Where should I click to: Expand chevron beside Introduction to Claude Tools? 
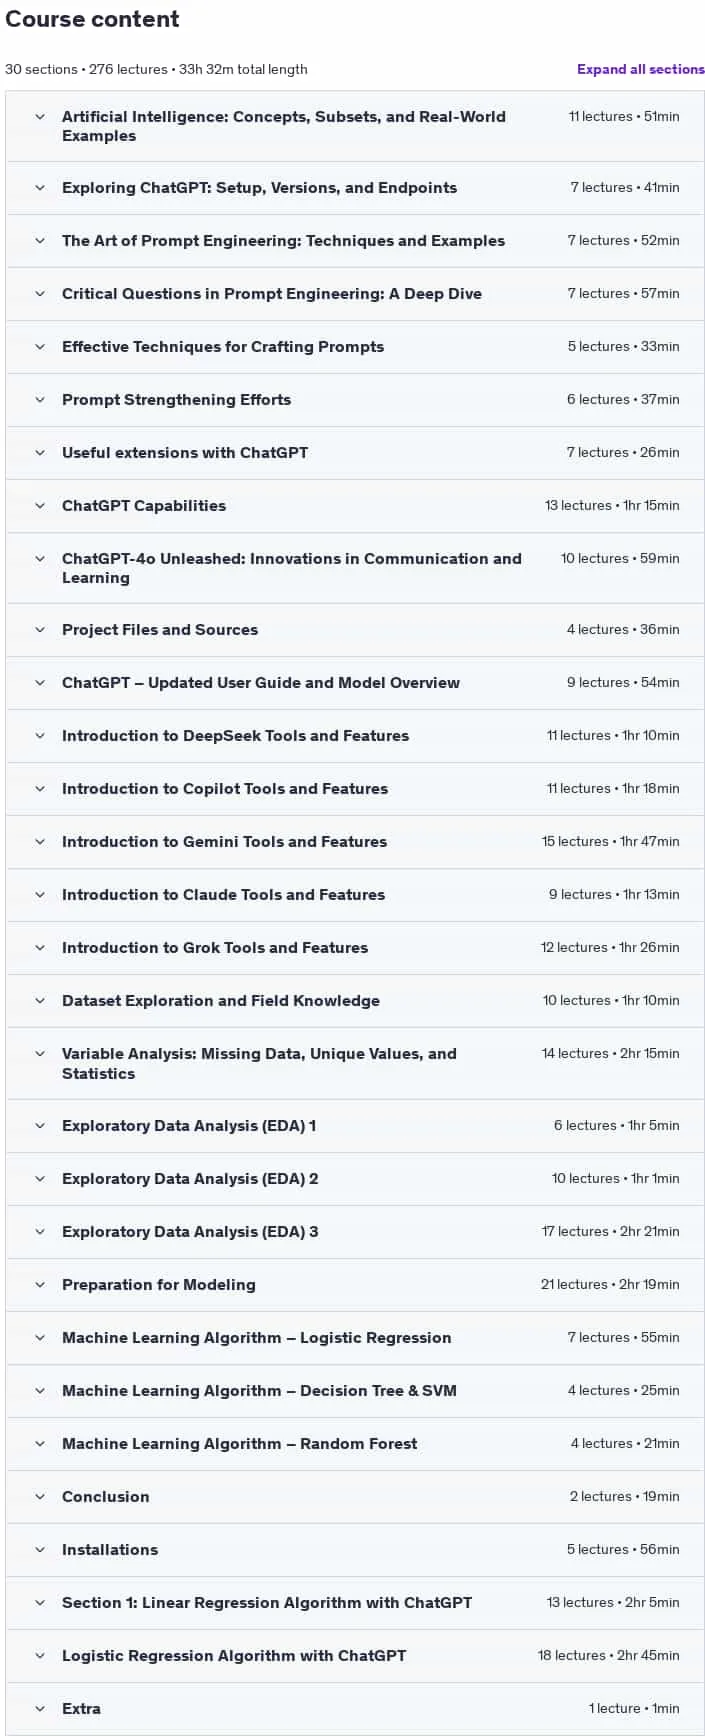pyautogui.click(x=40, y=895)
